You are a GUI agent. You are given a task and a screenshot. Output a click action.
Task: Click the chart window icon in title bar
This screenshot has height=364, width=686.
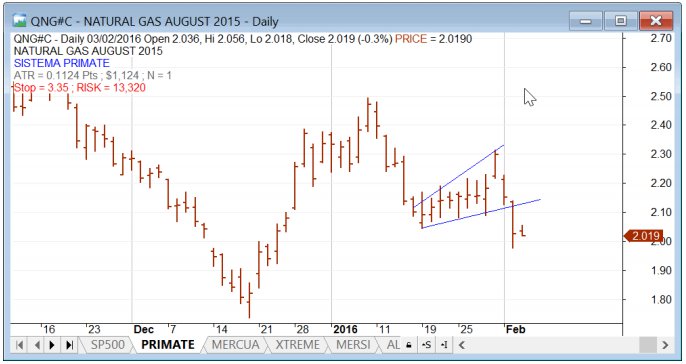click(x=20, y=21)
